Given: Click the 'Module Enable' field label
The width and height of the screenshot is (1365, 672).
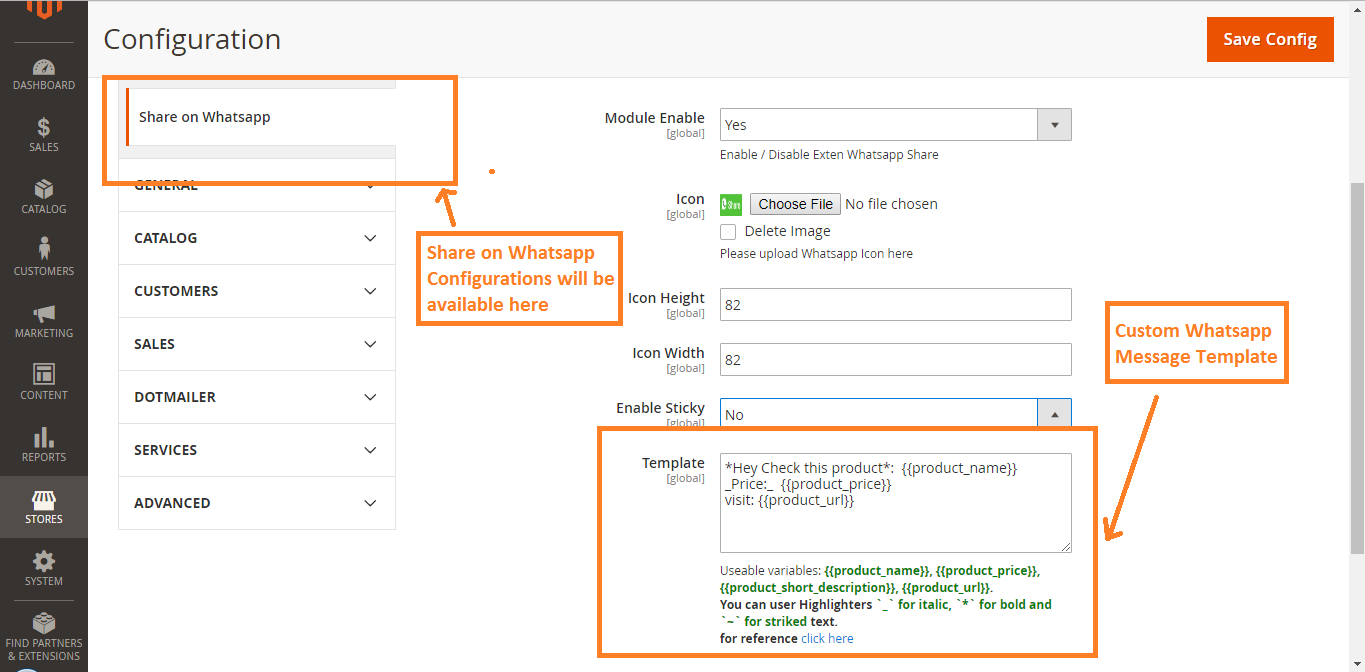Looking at the screenshot, I should 655,118.
